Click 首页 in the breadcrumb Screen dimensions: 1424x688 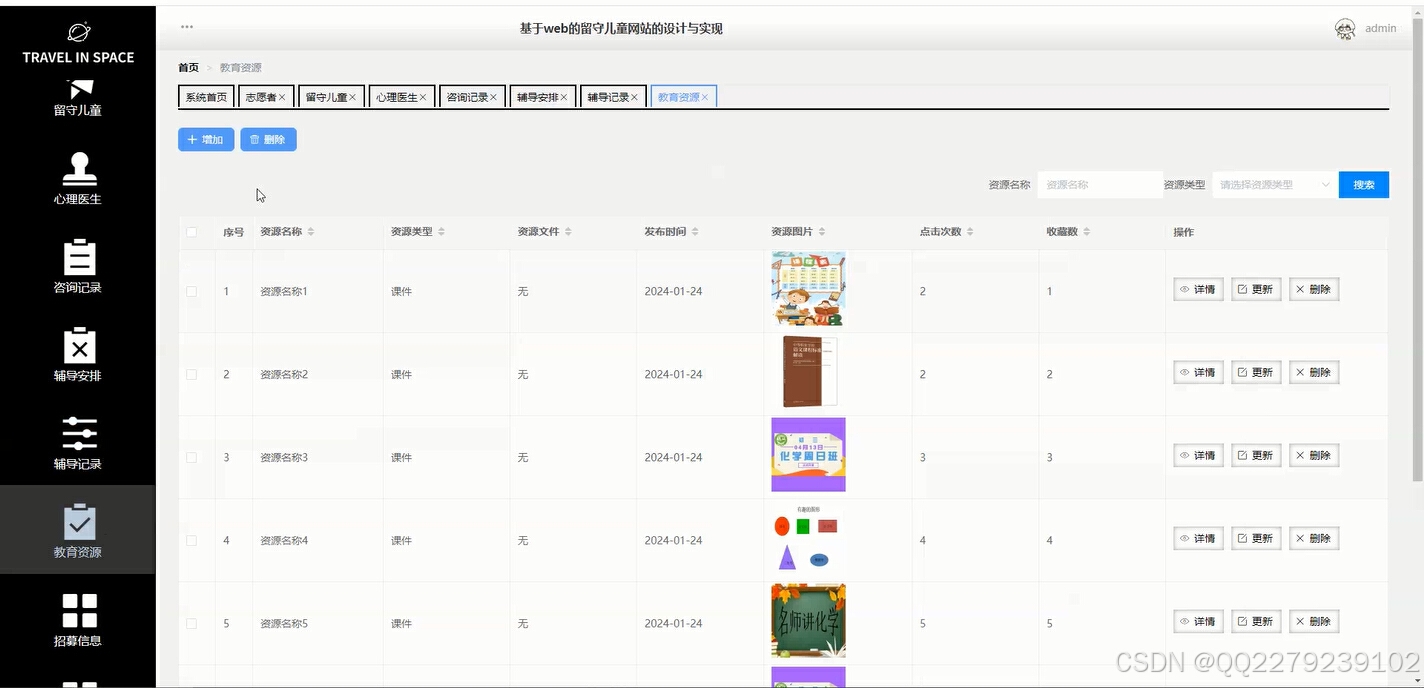pos(188,68)
